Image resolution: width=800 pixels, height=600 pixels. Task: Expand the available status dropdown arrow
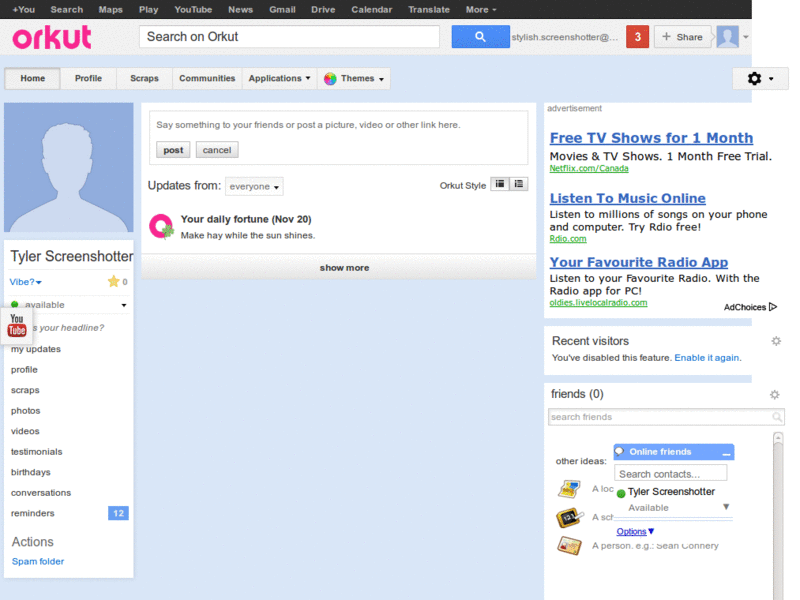pos(124,305)
